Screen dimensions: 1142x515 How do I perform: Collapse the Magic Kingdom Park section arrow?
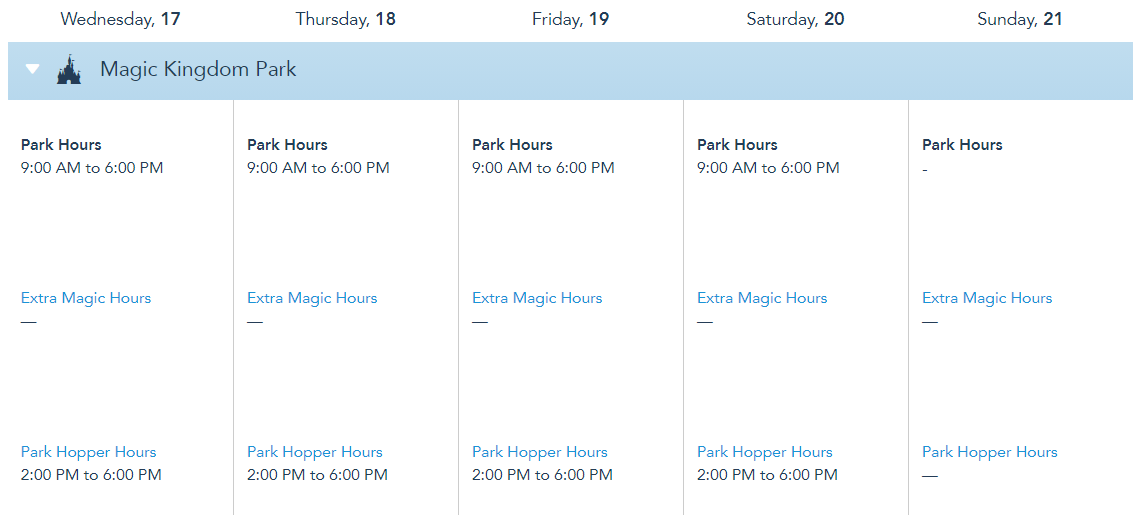(x=33, y=70)
